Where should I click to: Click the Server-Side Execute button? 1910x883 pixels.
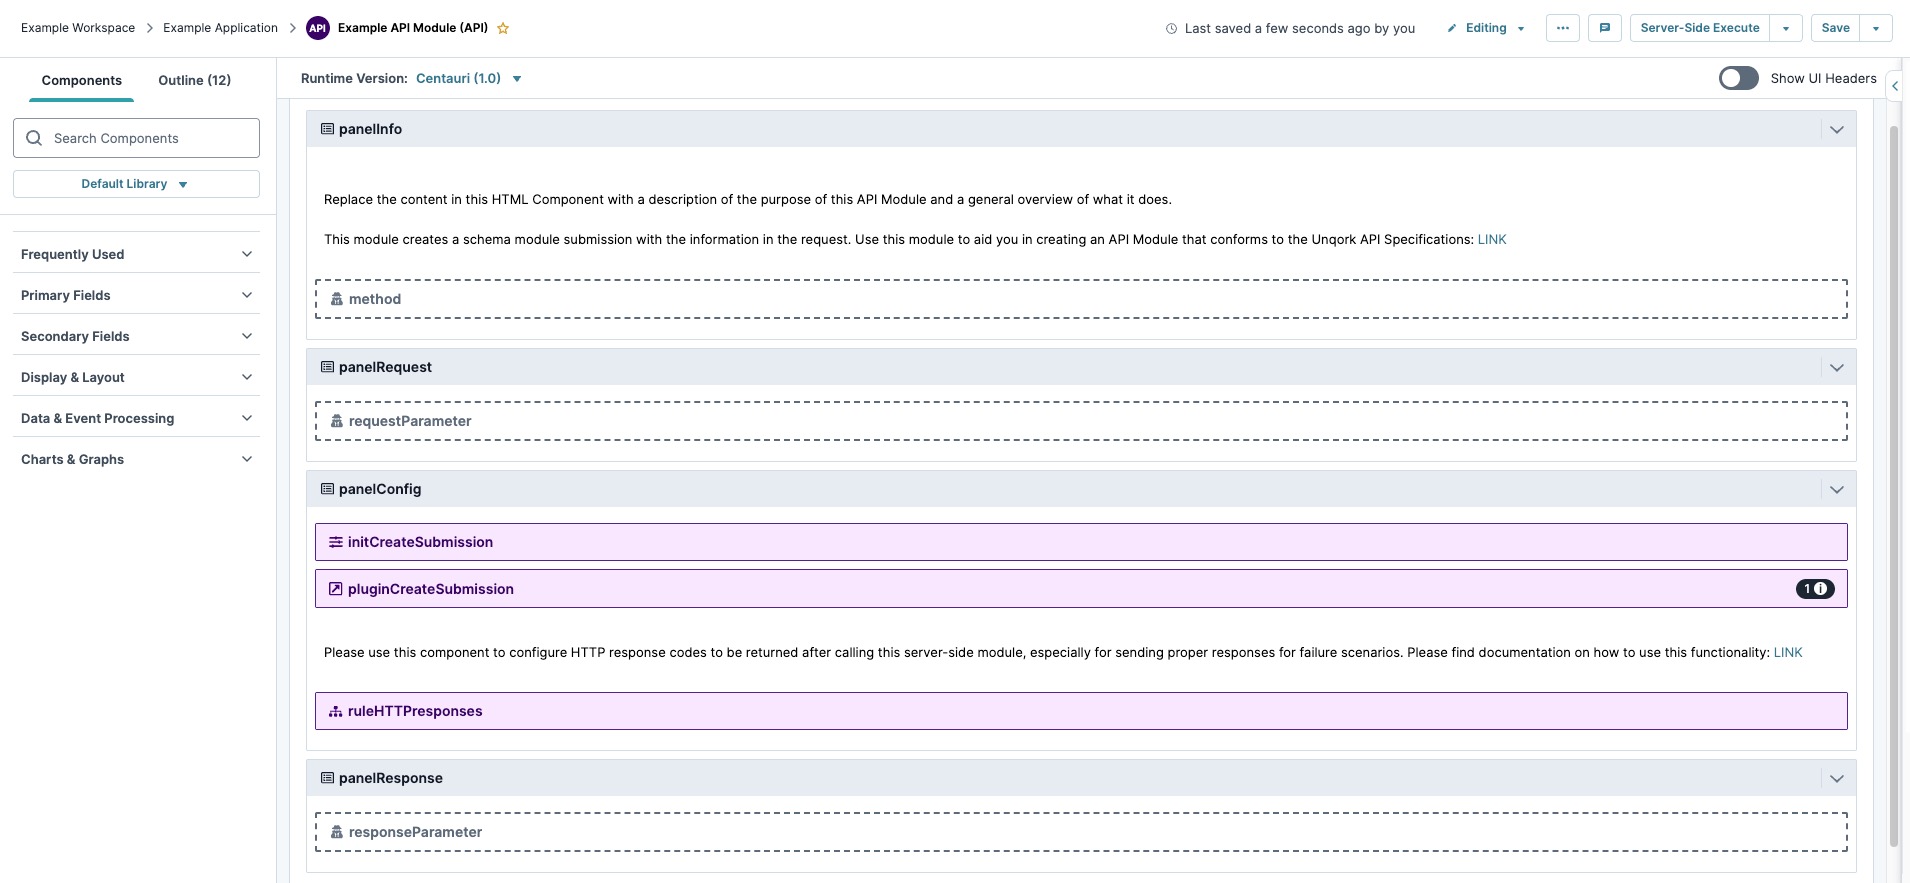(1700, 28)
